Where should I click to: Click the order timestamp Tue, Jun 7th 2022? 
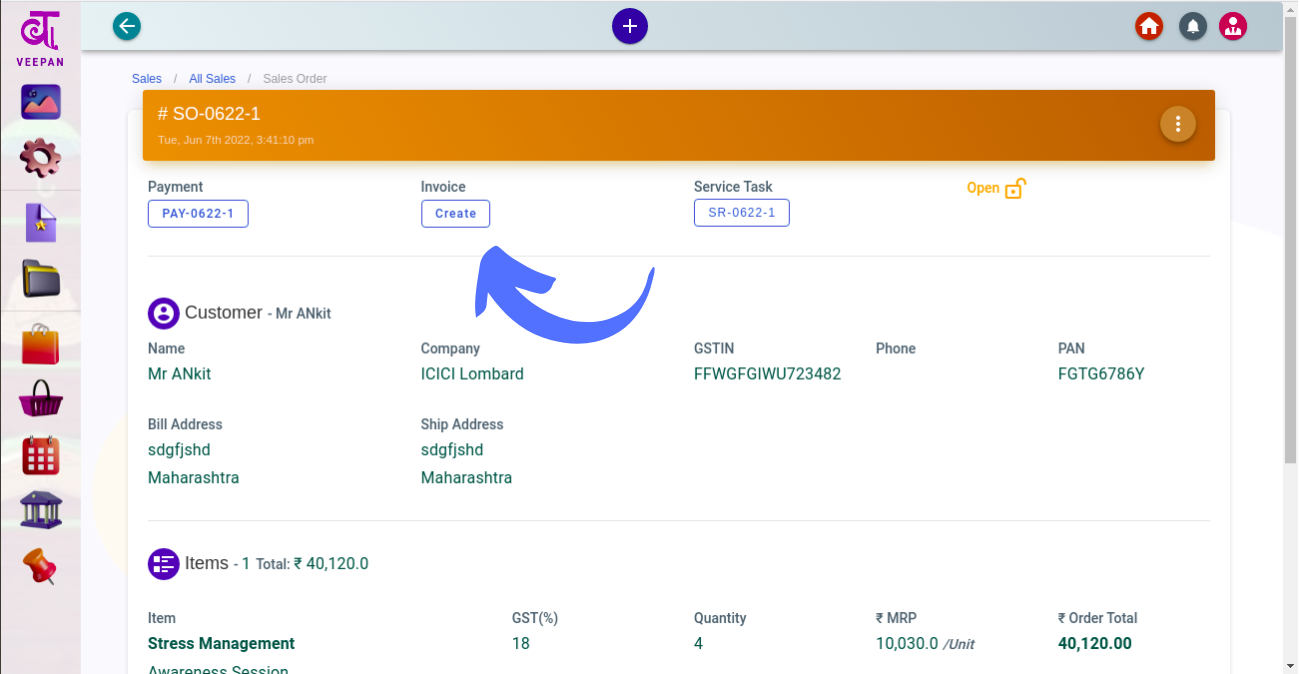[236, 140]
